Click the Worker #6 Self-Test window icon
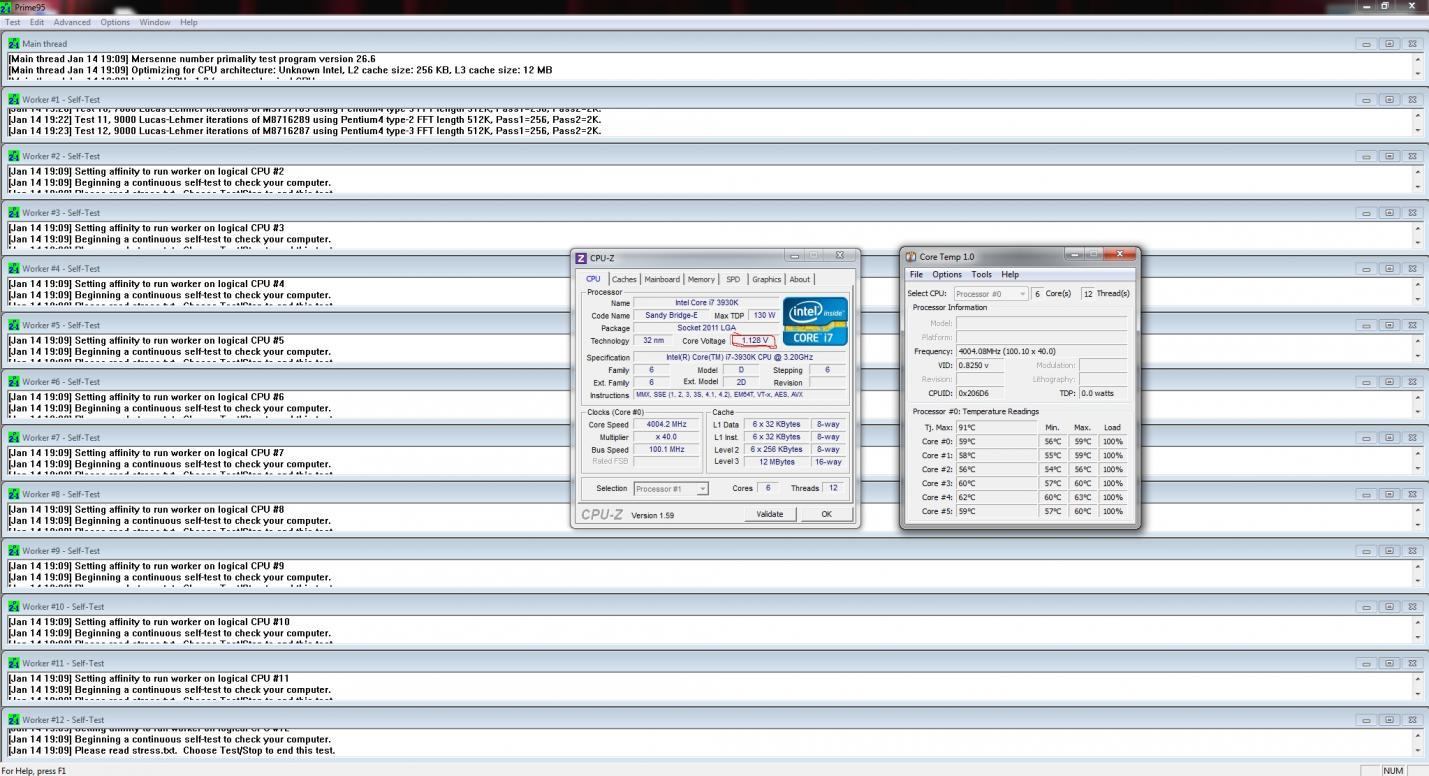 pyautogui.click(x=14, y=382)
